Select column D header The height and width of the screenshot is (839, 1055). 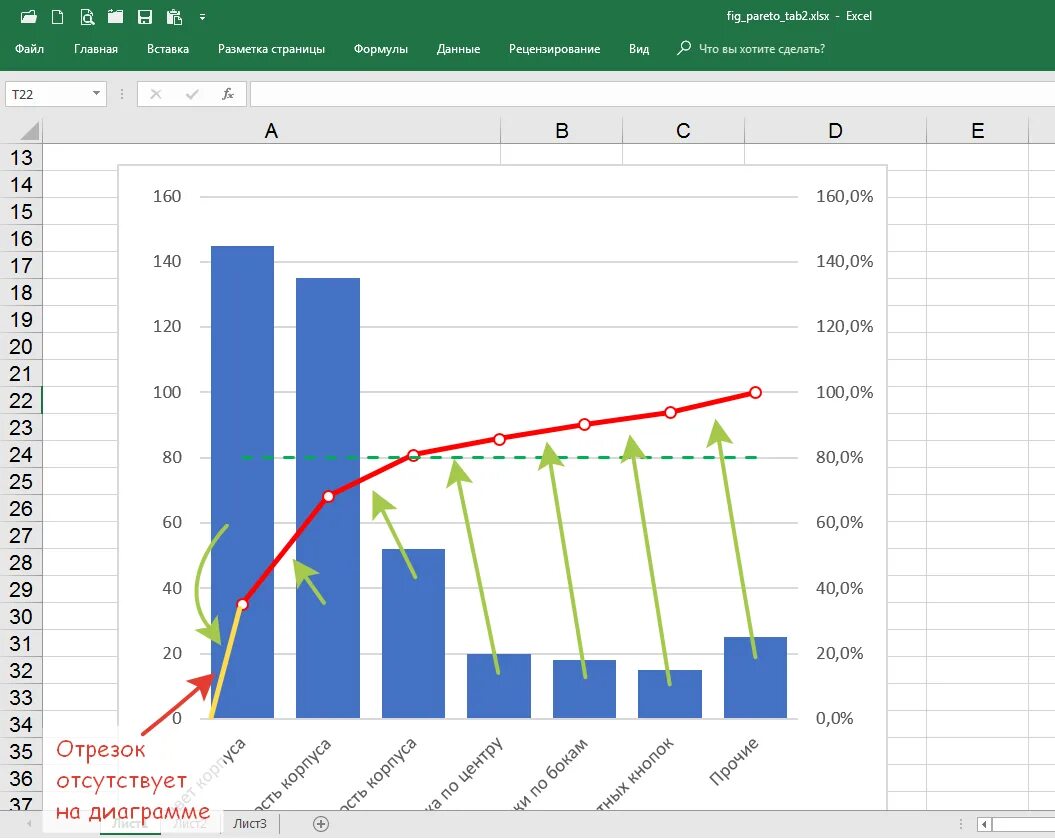[835, 131]
